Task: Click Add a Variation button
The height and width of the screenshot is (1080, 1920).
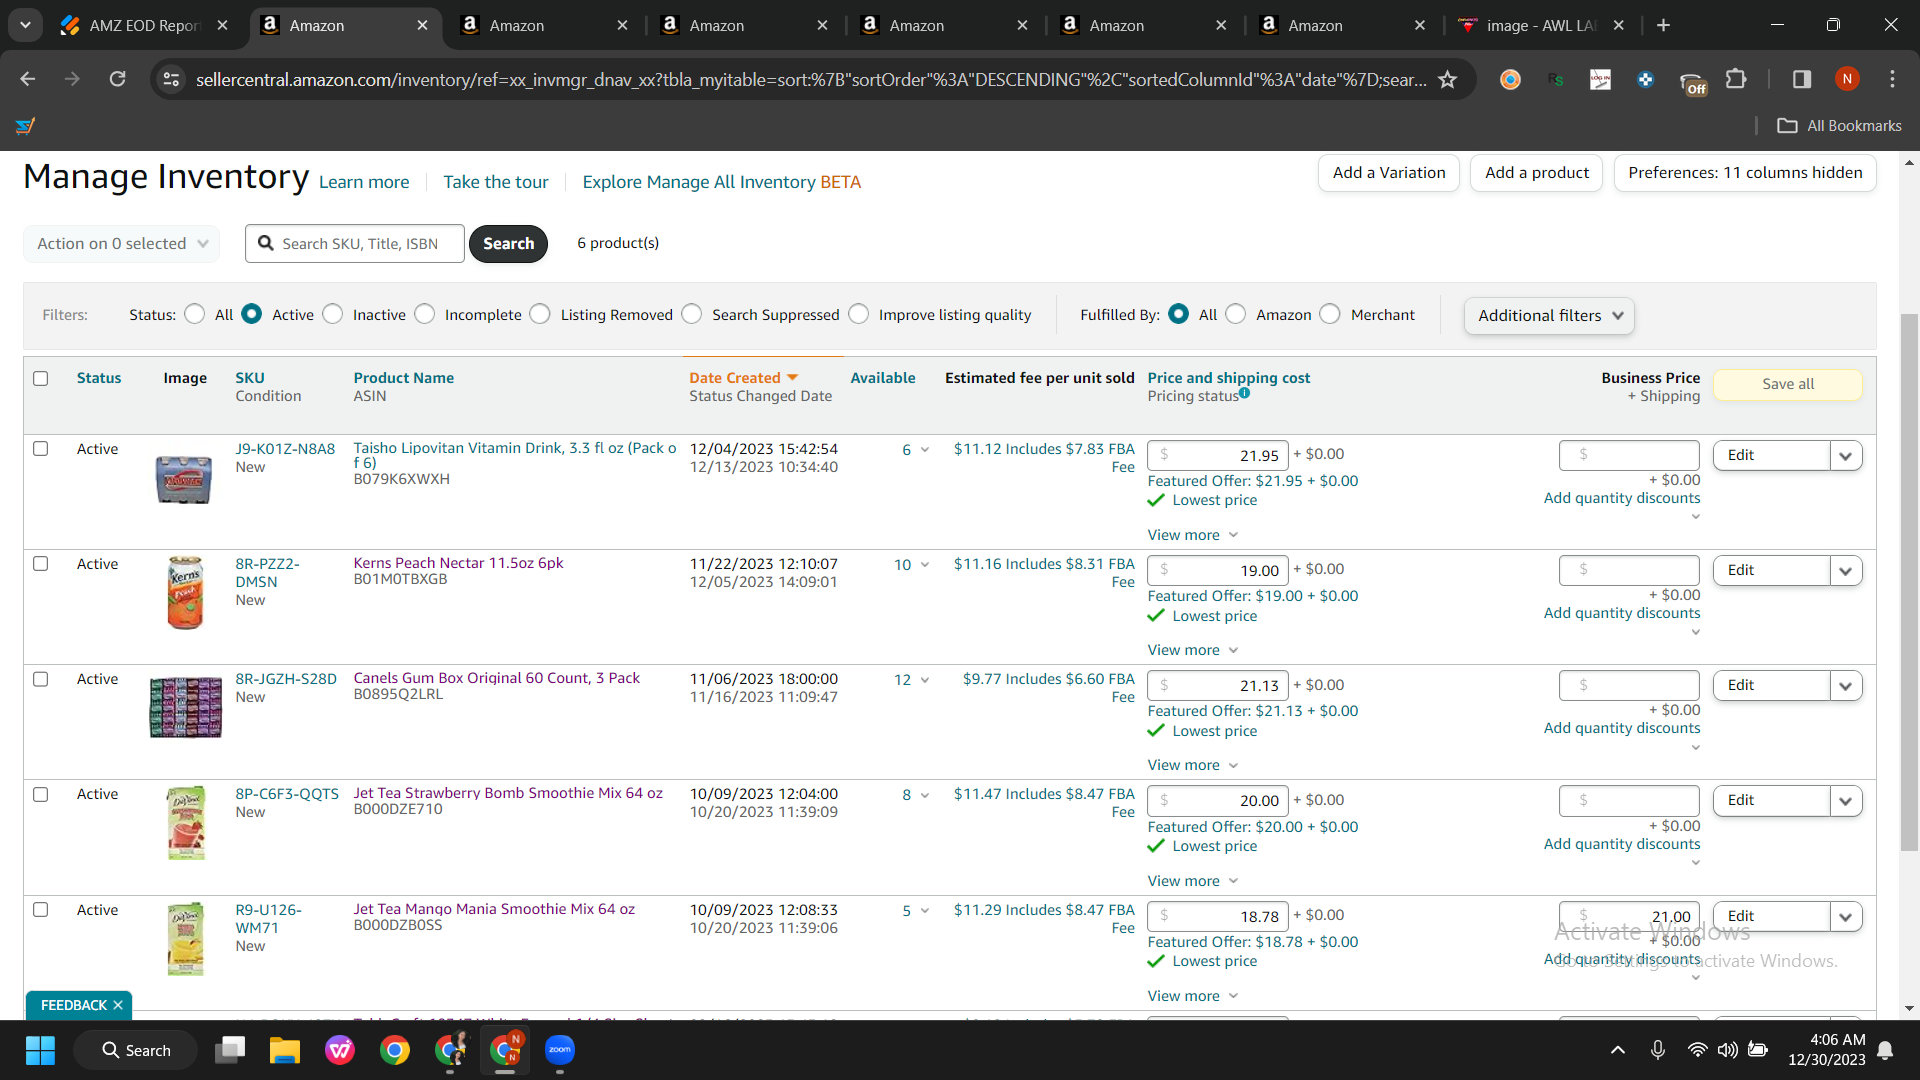Action: (1389, 173)
